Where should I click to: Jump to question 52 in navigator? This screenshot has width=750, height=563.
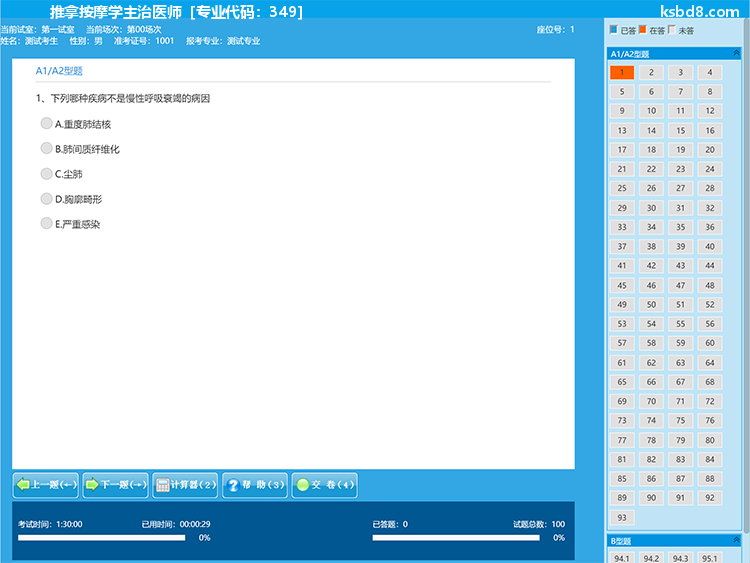point(710,304)
